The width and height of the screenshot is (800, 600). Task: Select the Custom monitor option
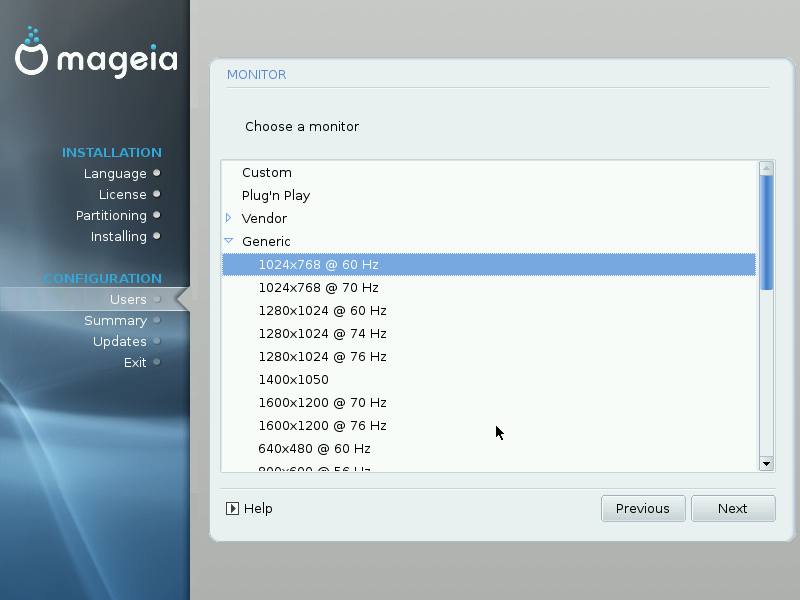(266, 172)
